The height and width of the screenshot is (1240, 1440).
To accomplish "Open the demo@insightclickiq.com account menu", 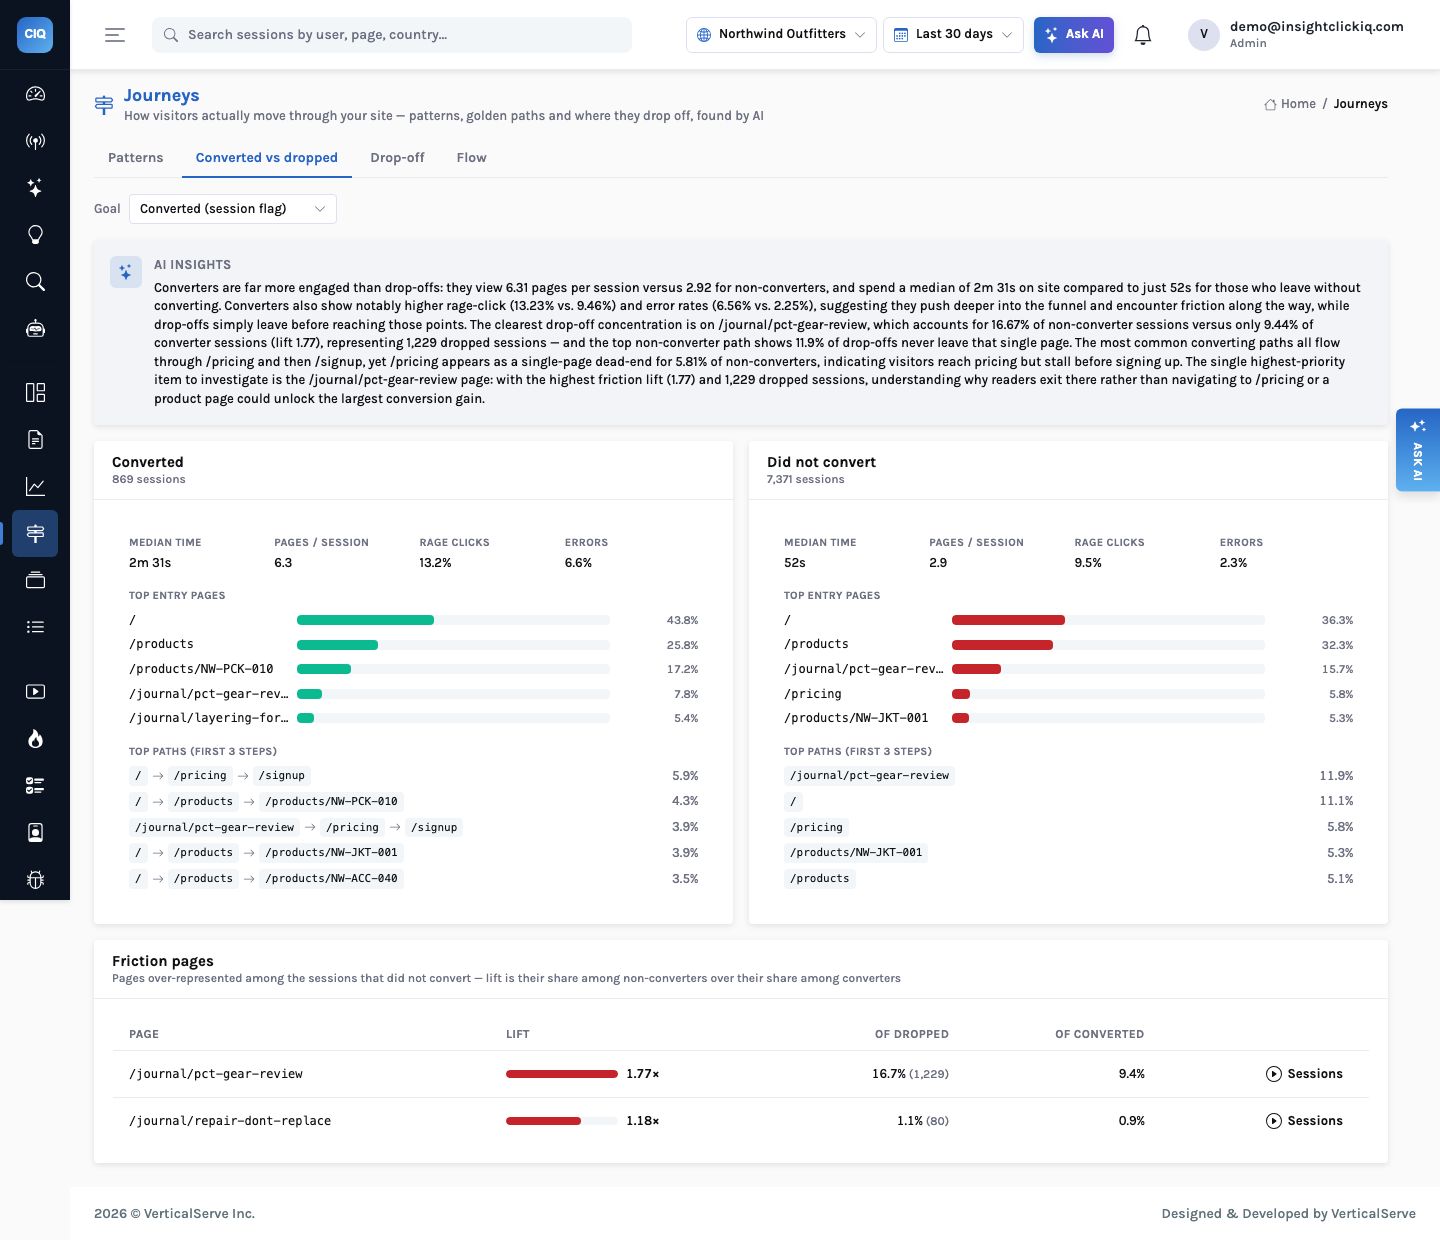I will click(1296, 34).
